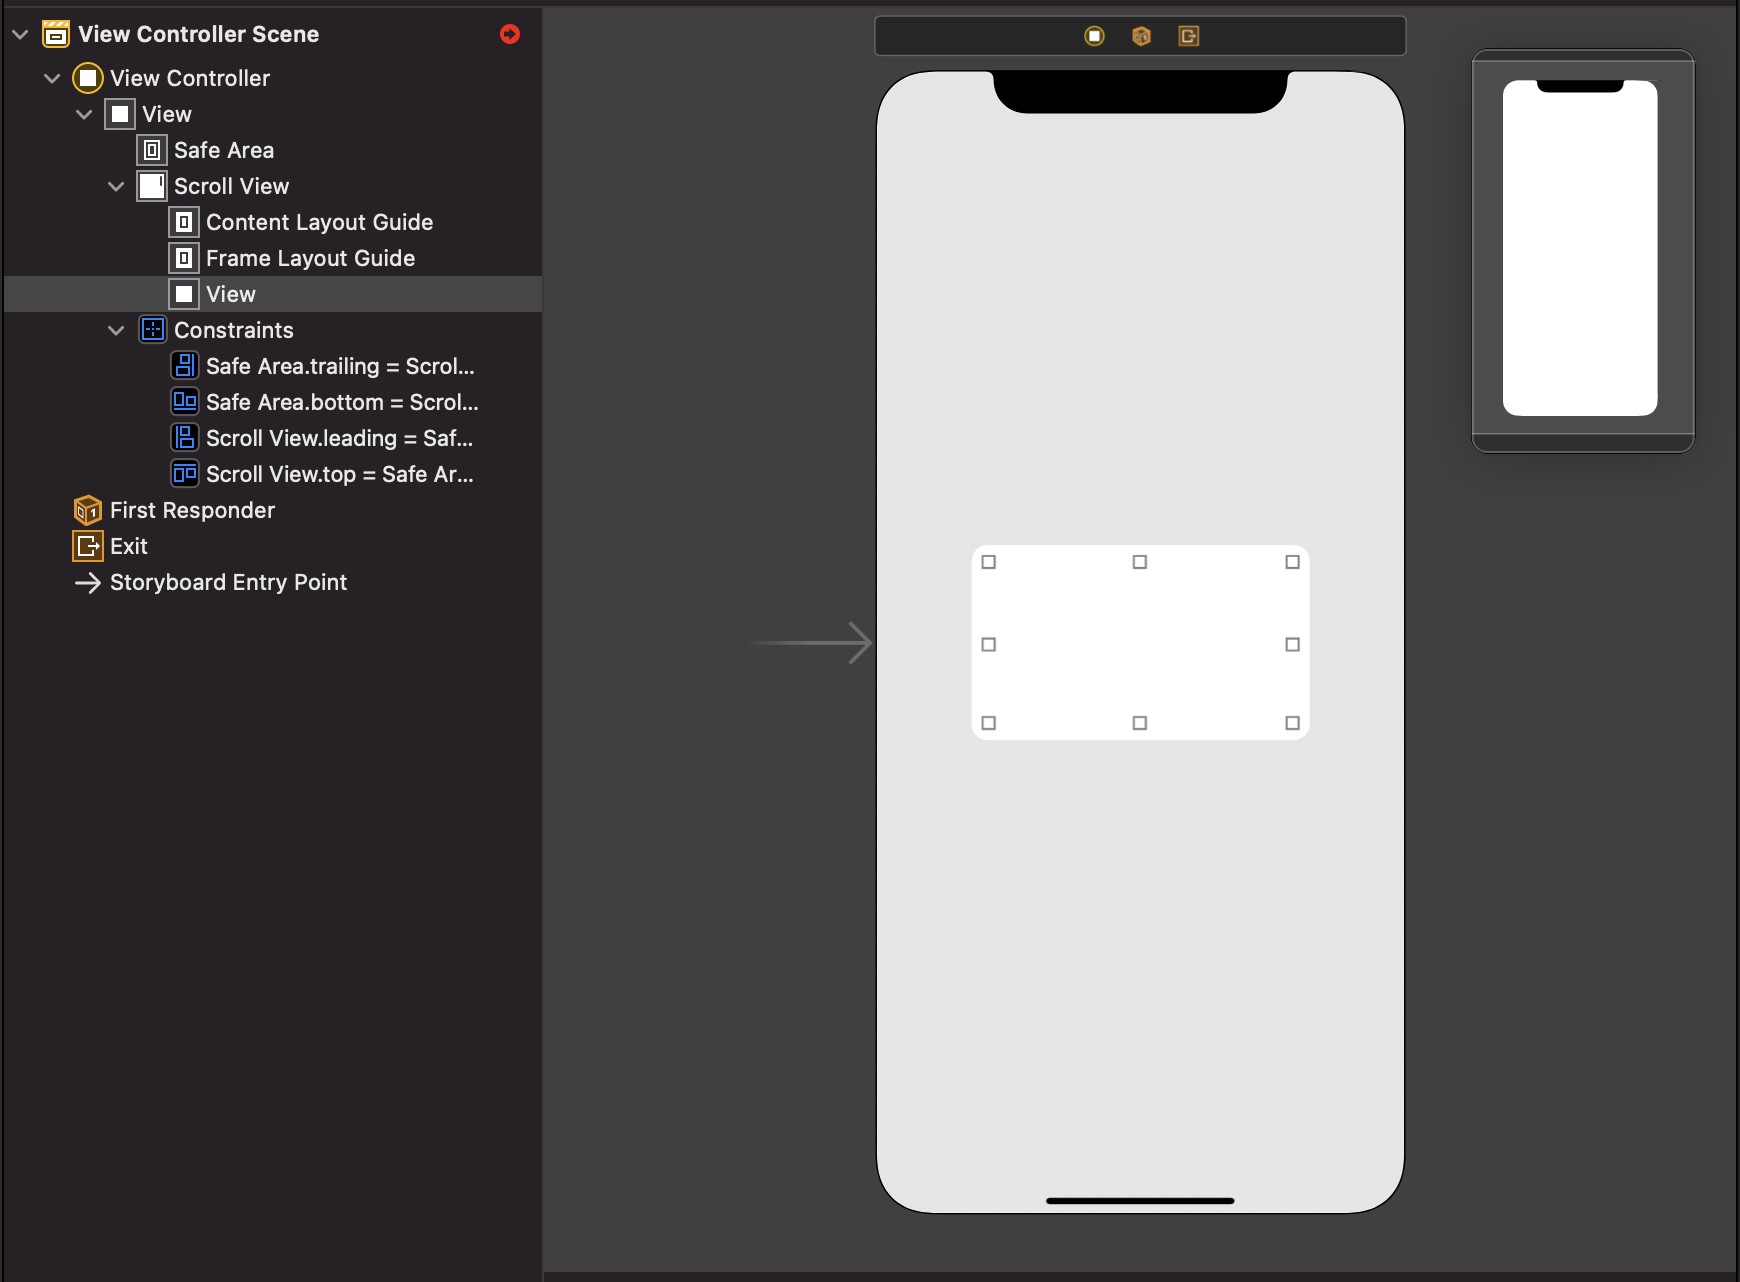Viewport: 1740px width, 1282px height.
Task: Collapse the View Controller tree node arrow
Action: [x=52, y=78]
